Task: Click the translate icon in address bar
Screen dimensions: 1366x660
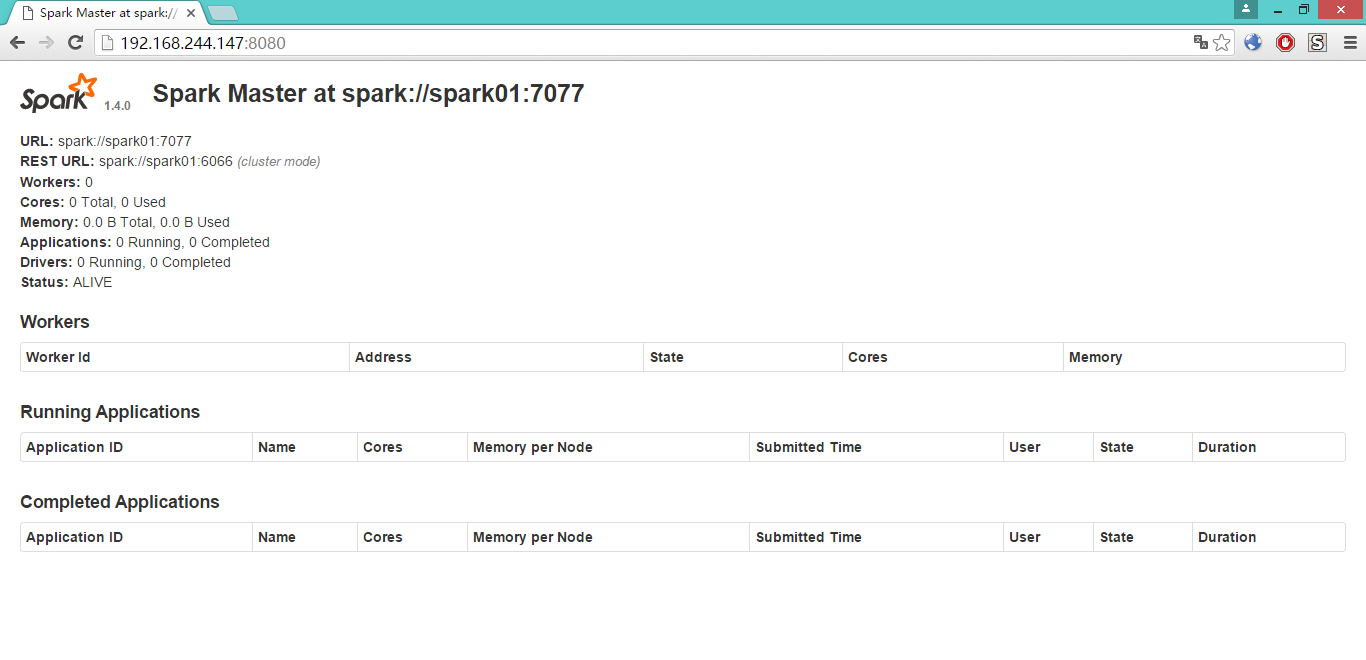Action: pos(1201,42)
